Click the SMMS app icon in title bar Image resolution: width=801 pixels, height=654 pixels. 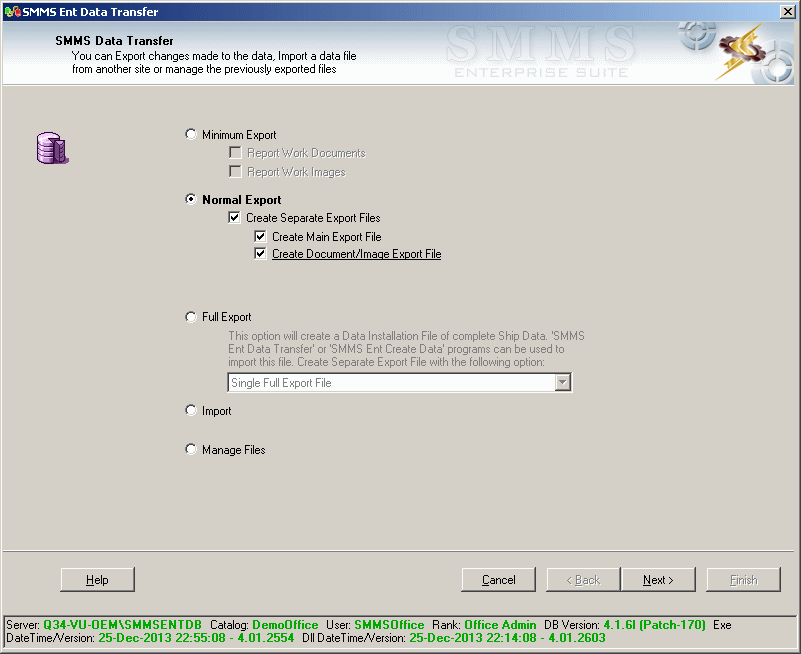12,11
